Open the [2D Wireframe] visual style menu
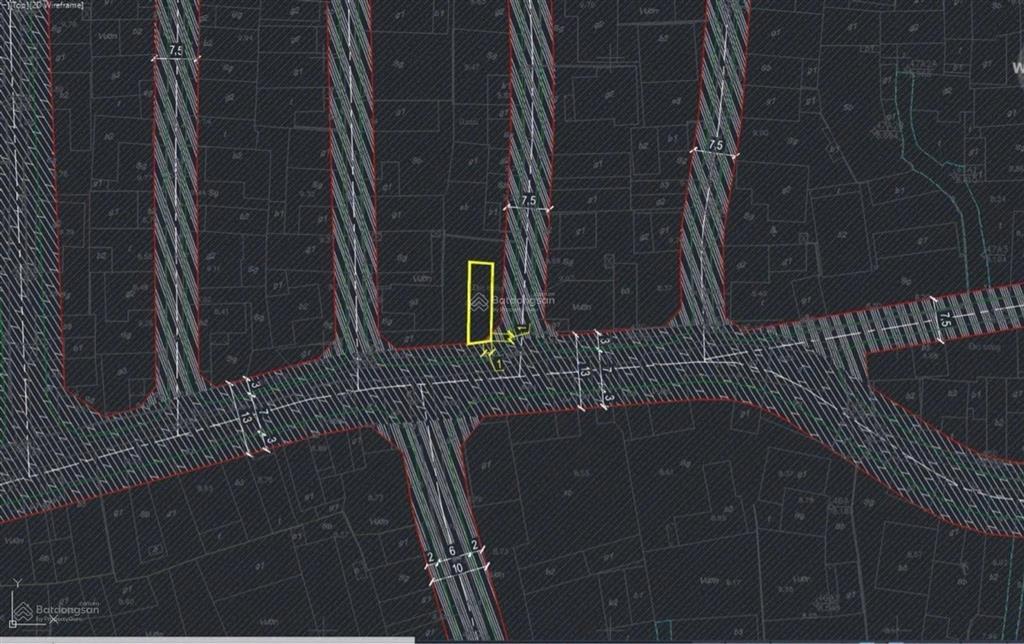1024x644 pixels. [55, 5]
